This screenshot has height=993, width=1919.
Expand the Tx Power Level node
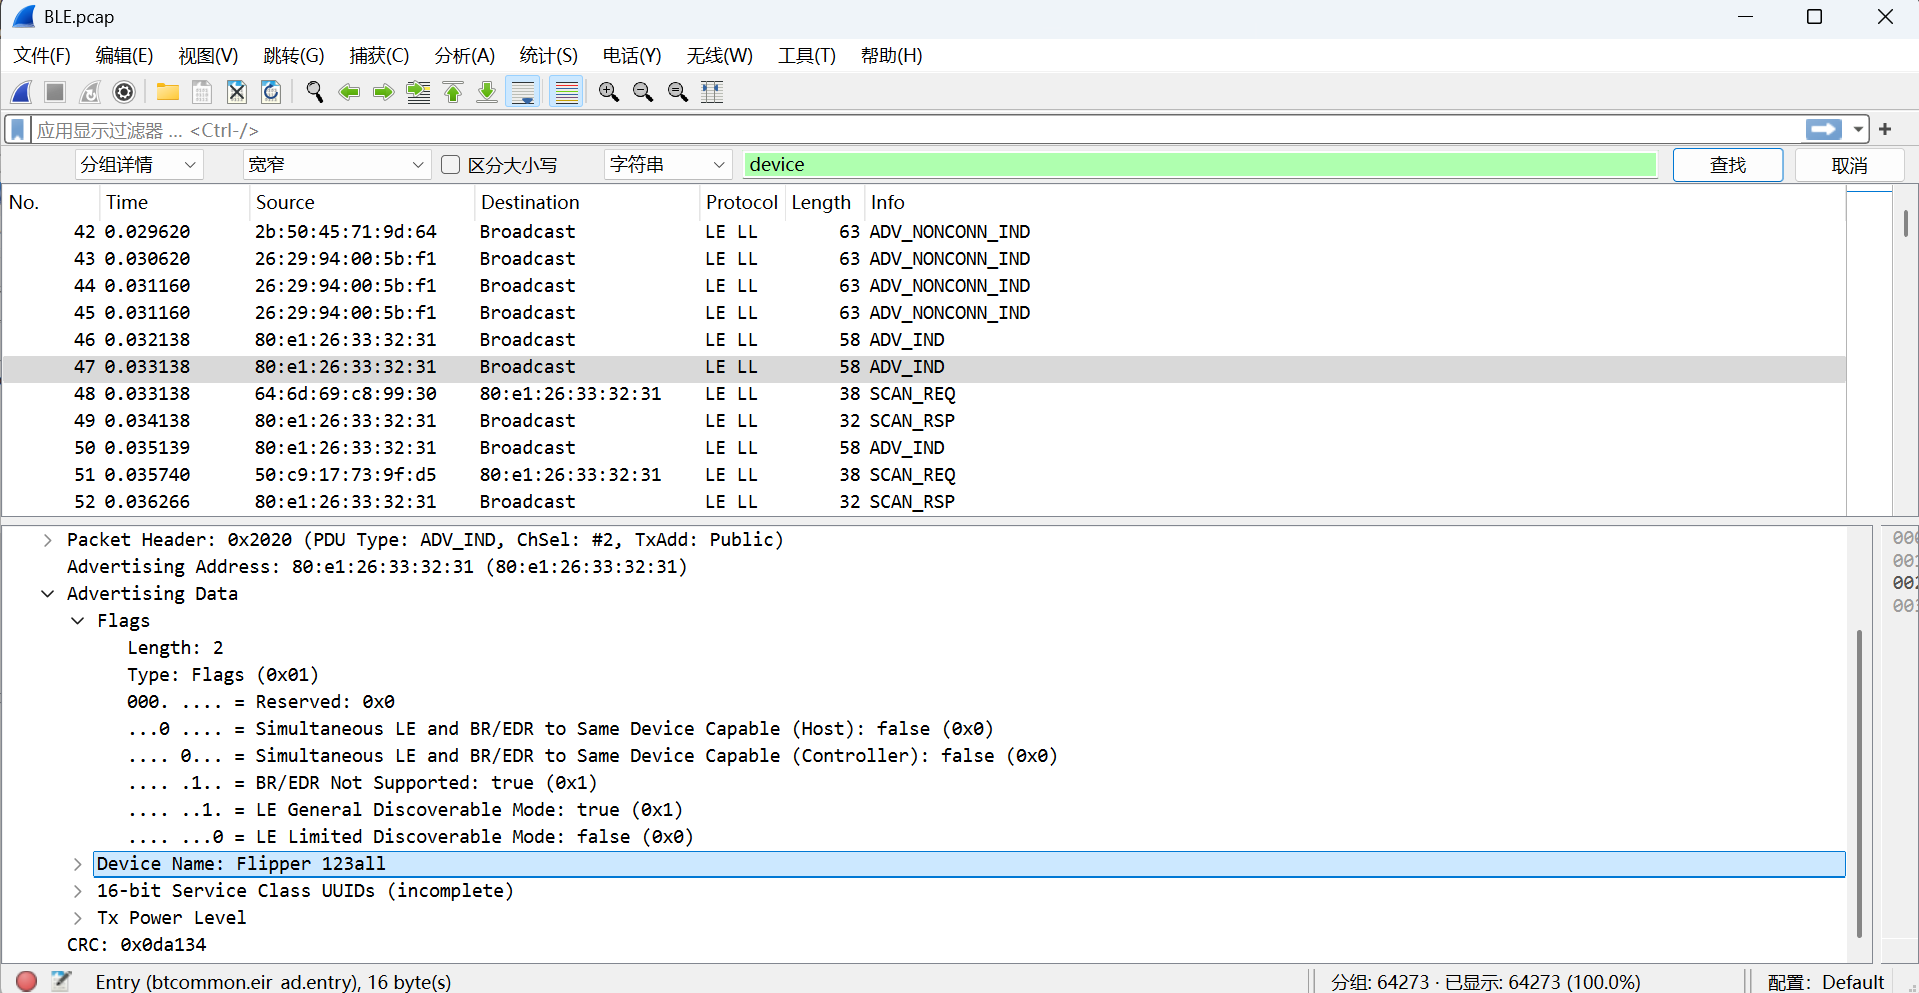pos(77,918)
